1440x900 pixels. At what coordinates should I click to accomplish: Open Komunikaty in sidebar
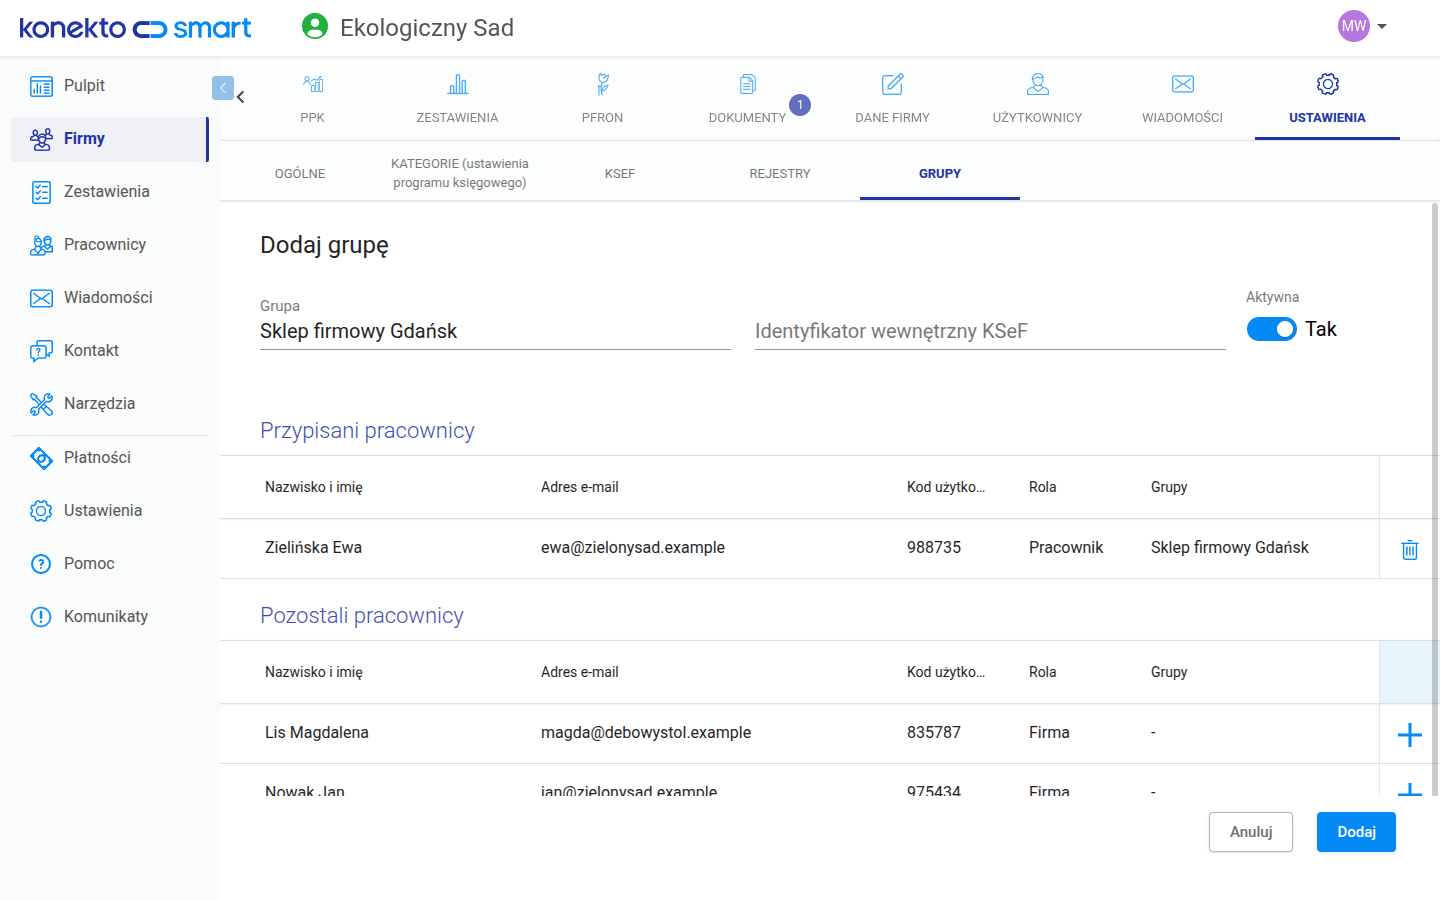pyautogui.click(x=110, y=617)
